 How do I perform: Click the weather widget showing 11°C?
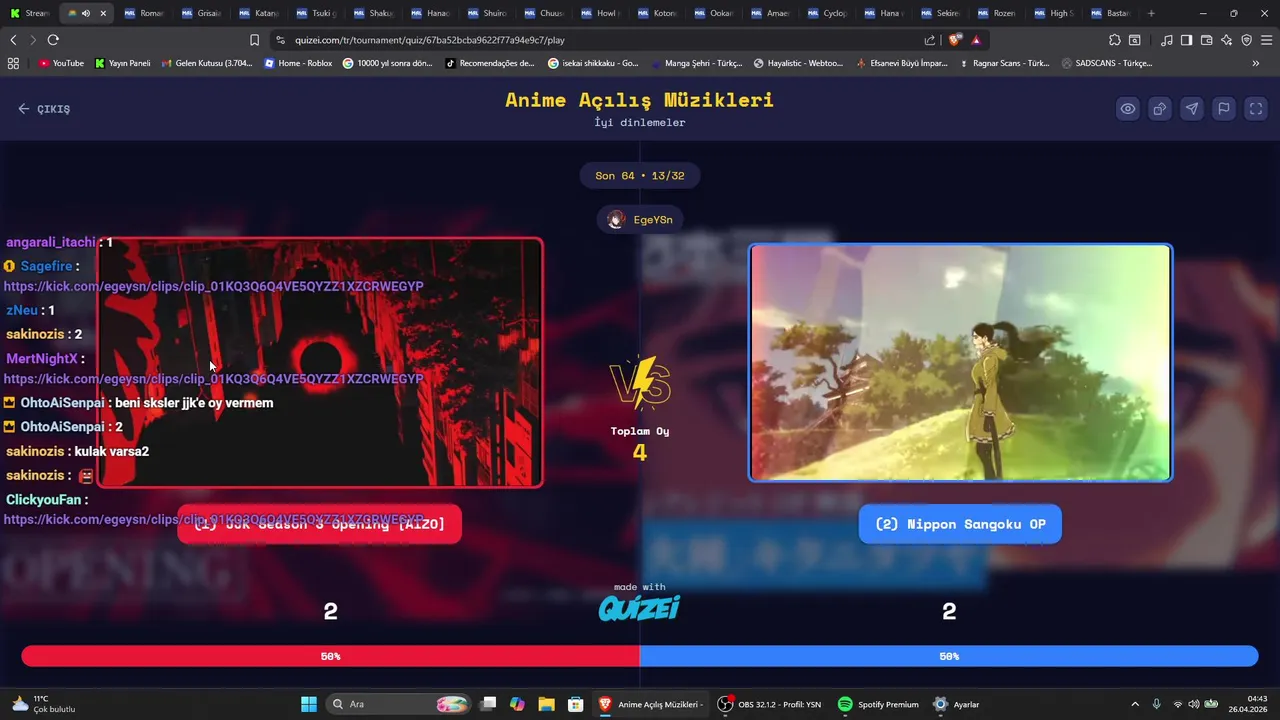(x=43, y=704)
